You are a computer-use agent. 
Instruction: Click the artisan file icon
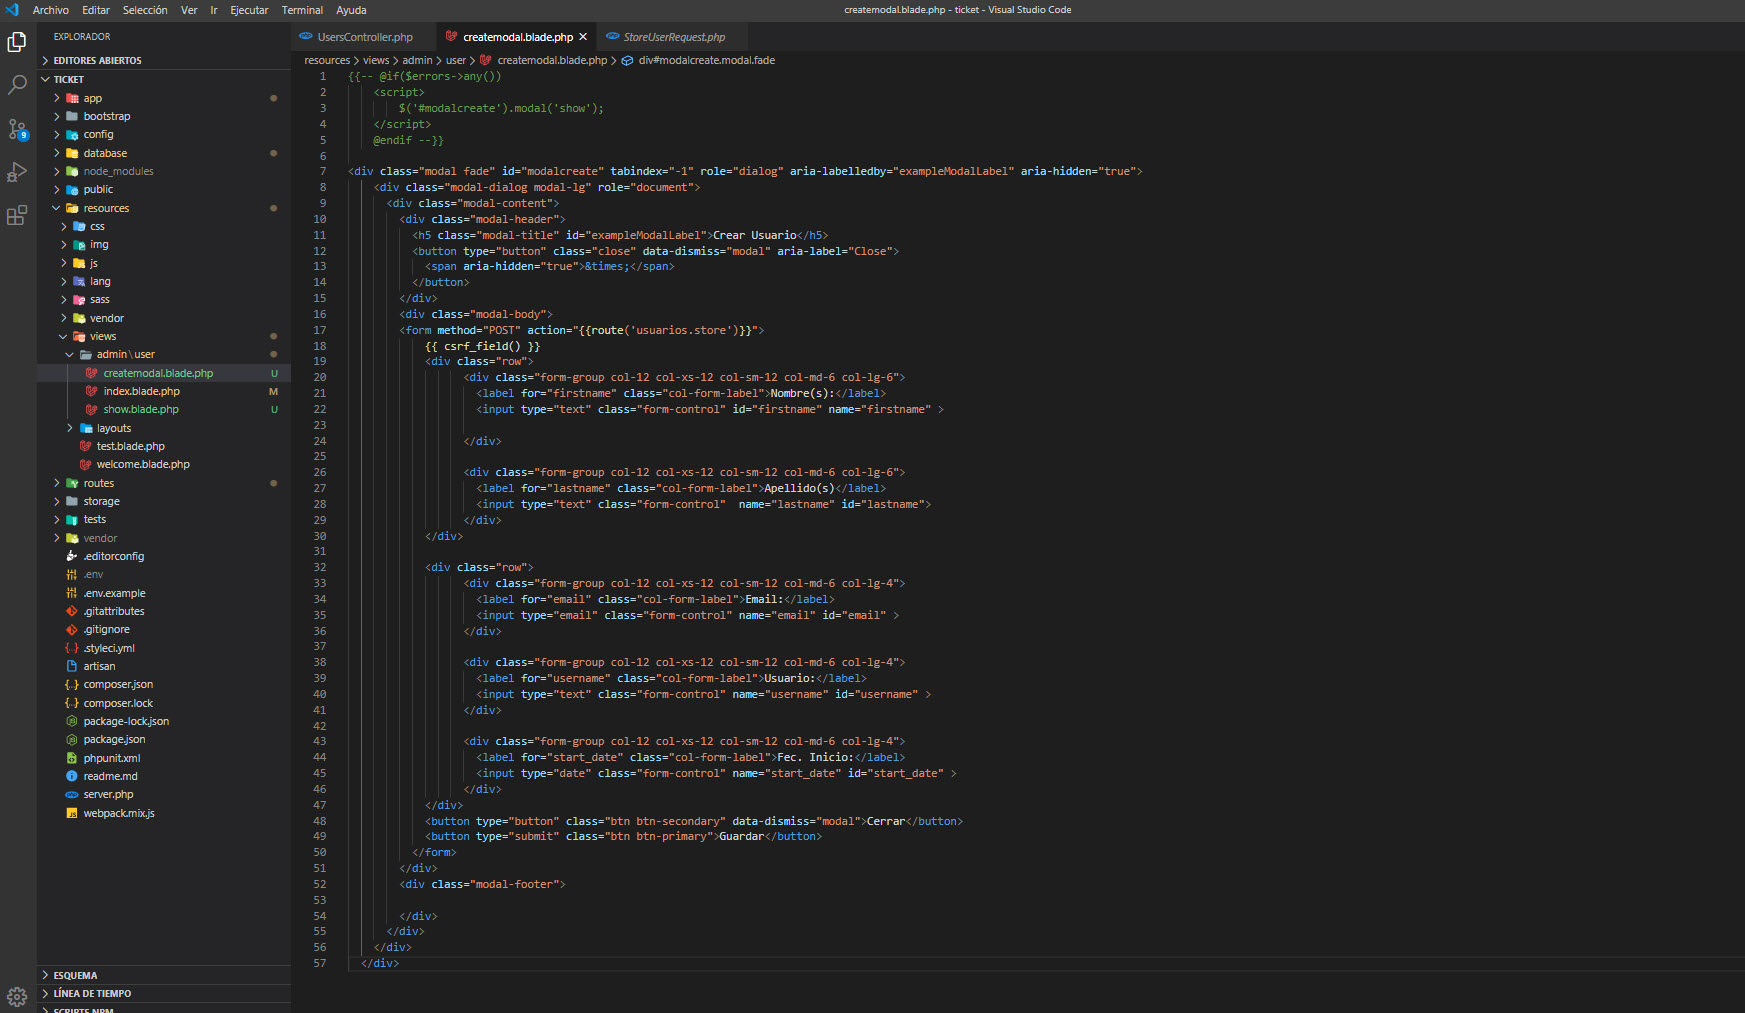(72, 666)
